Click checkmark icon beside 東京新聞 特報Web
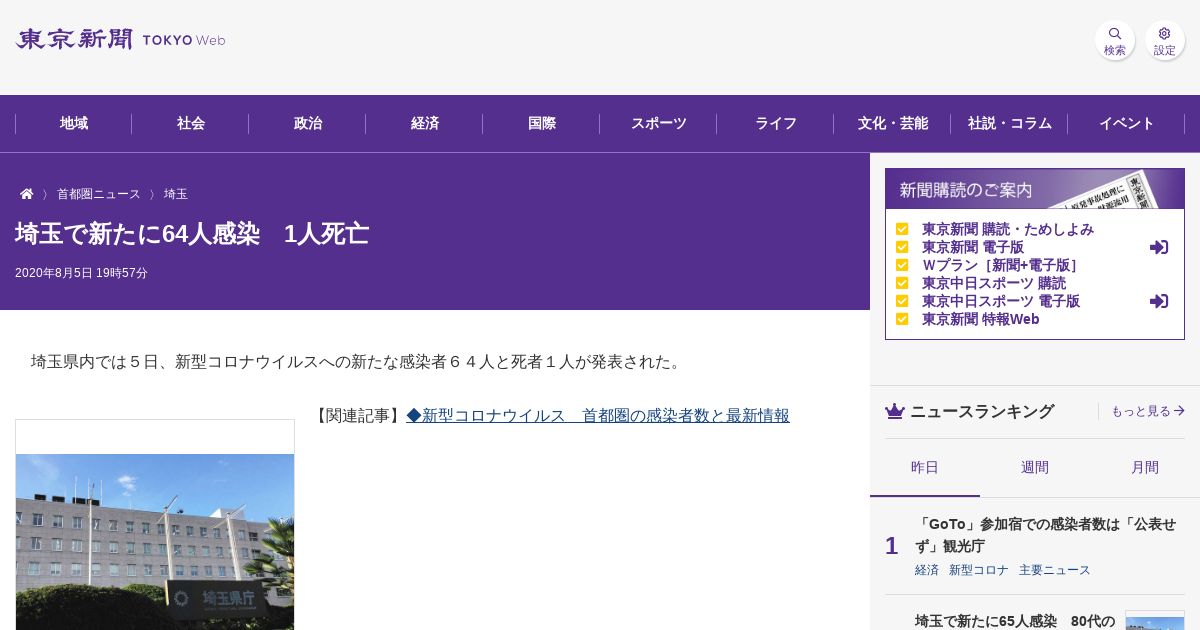 [x=902, y=319]
